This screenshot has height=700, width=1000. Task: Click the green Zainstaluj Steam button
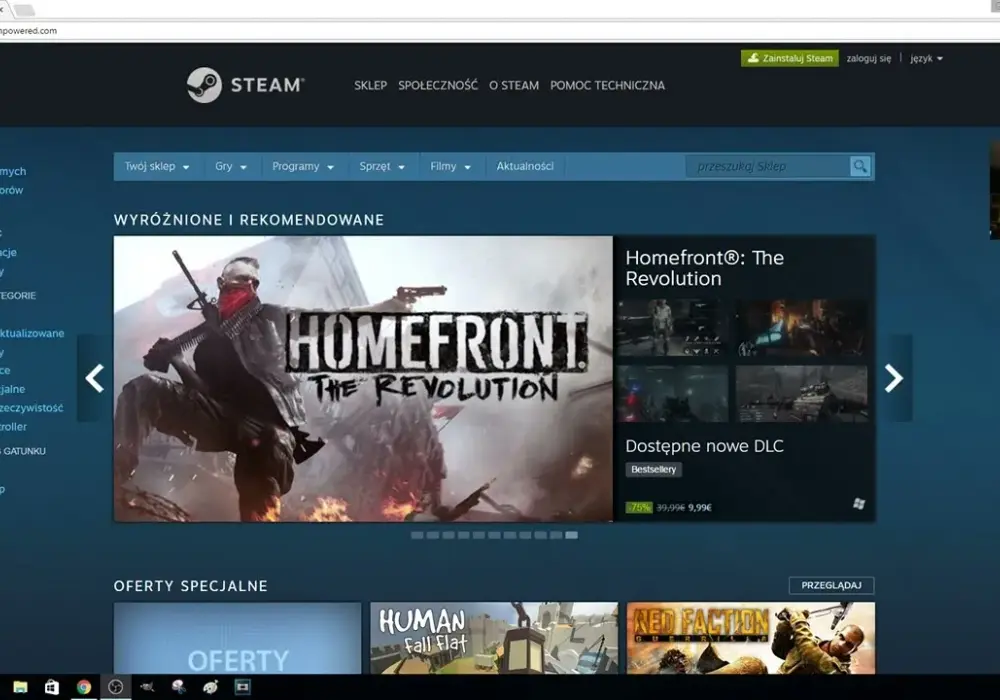coord(790,58)
